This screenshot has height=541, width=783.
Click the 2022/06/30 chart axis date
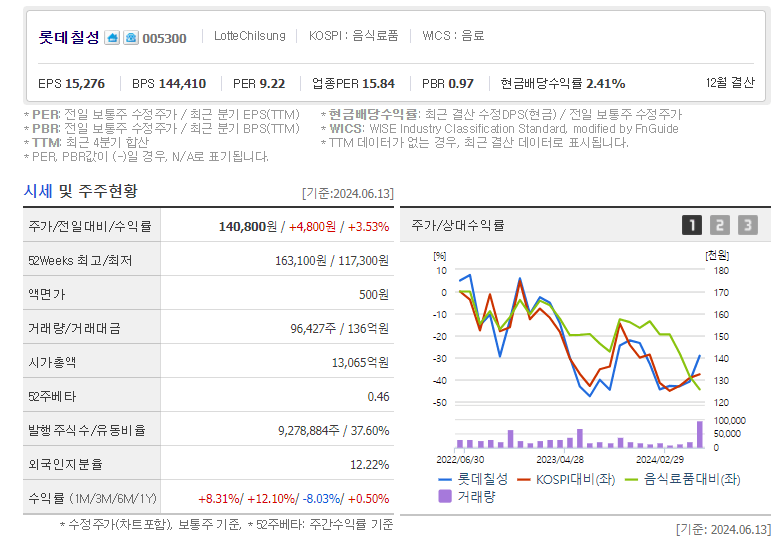click(x=460, y=460)
